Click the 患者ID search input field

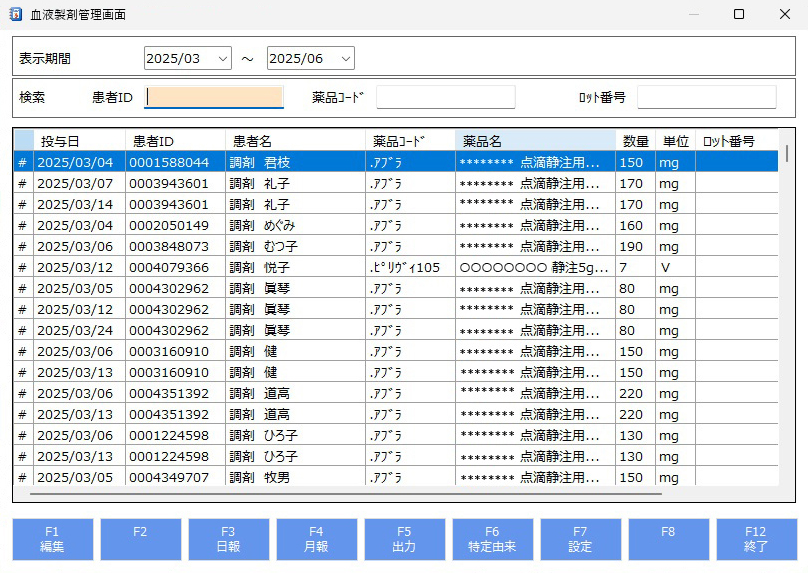214,97
